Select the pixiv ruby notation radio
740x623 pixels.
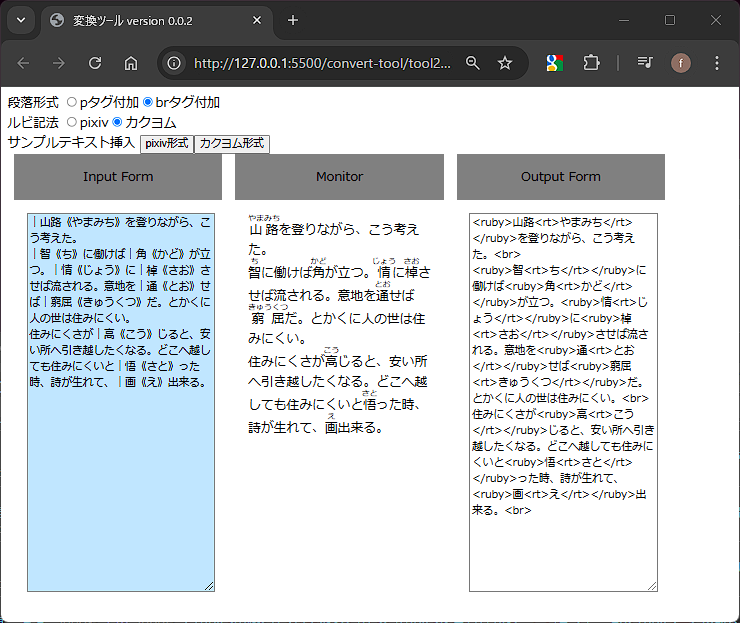click(72, 122)
